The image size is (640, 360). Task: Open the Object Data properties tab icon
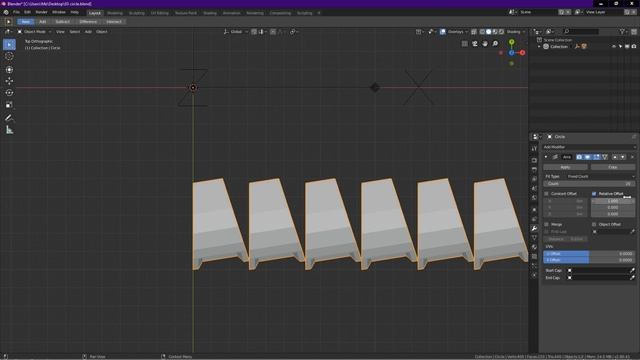point(534,238)
